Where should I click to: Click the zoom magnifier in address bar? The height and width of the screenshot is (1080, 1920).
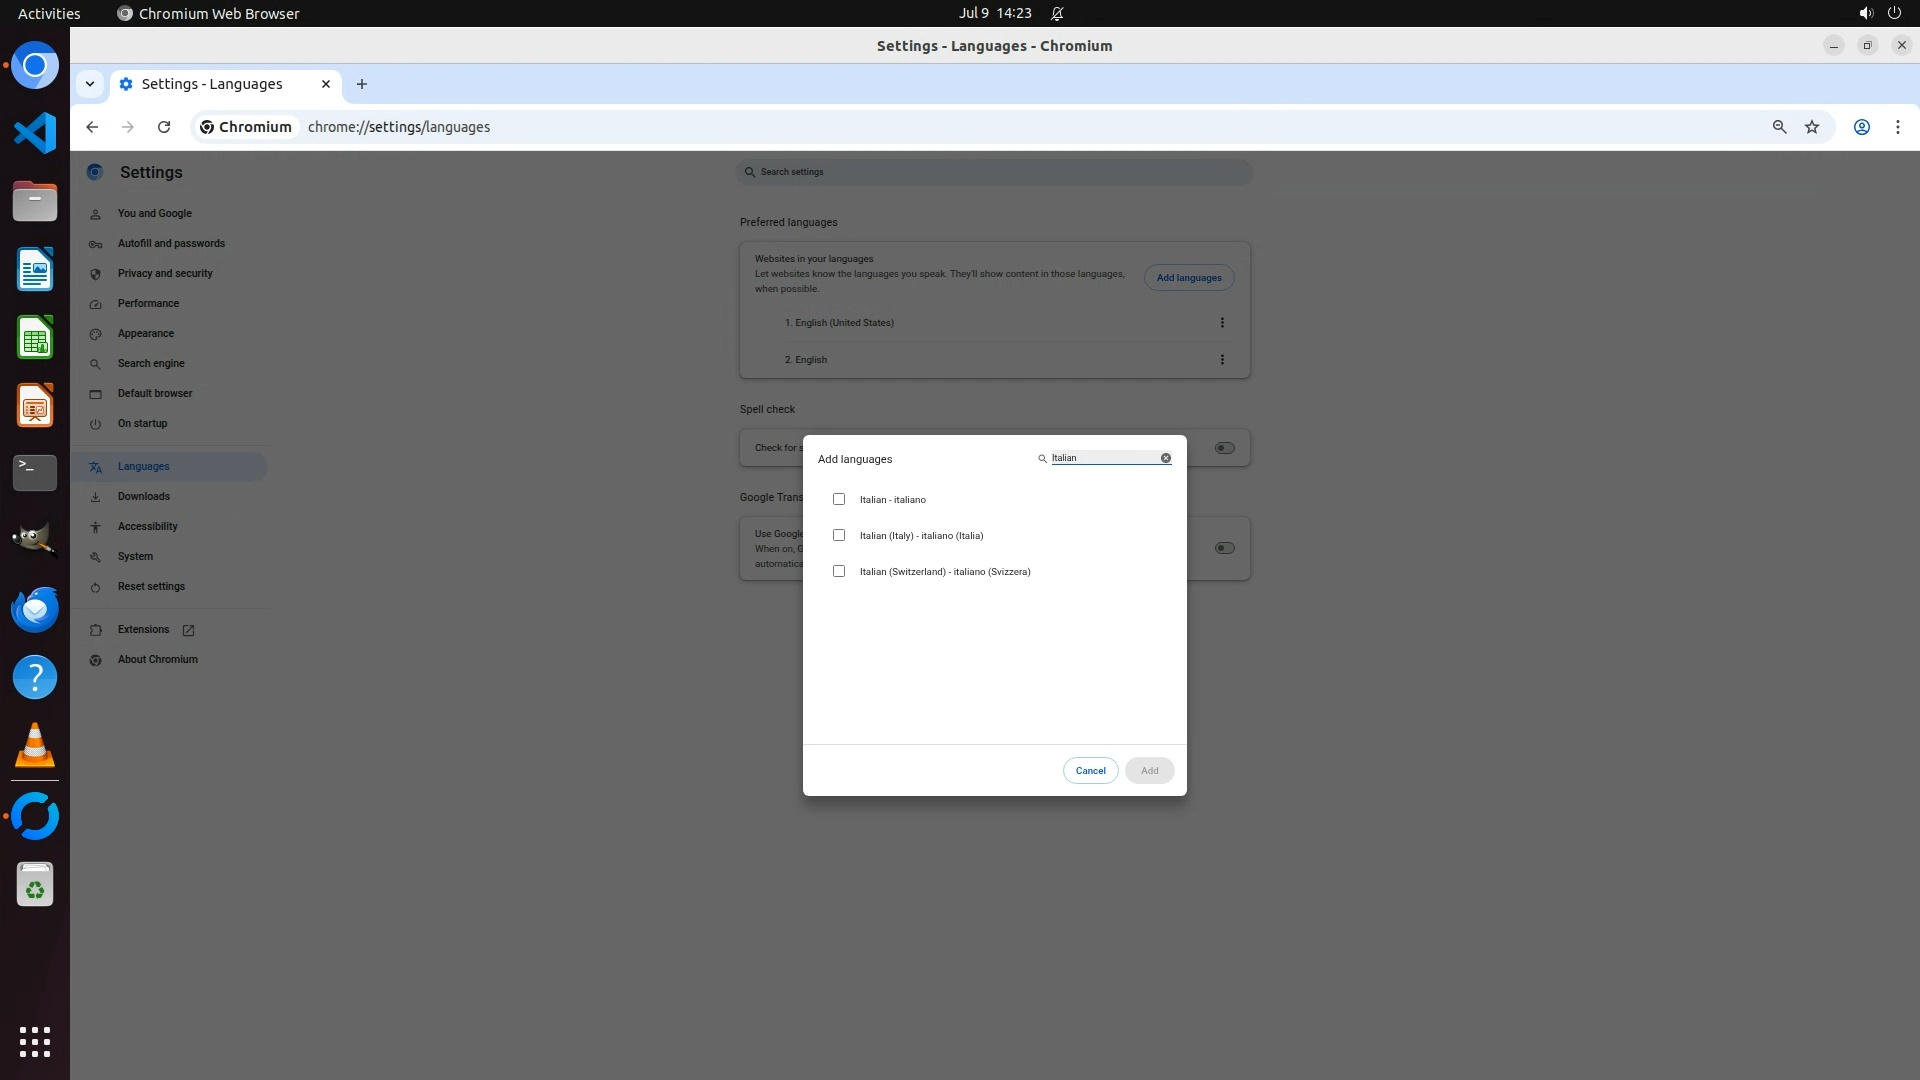click(x=1779, y=127)
